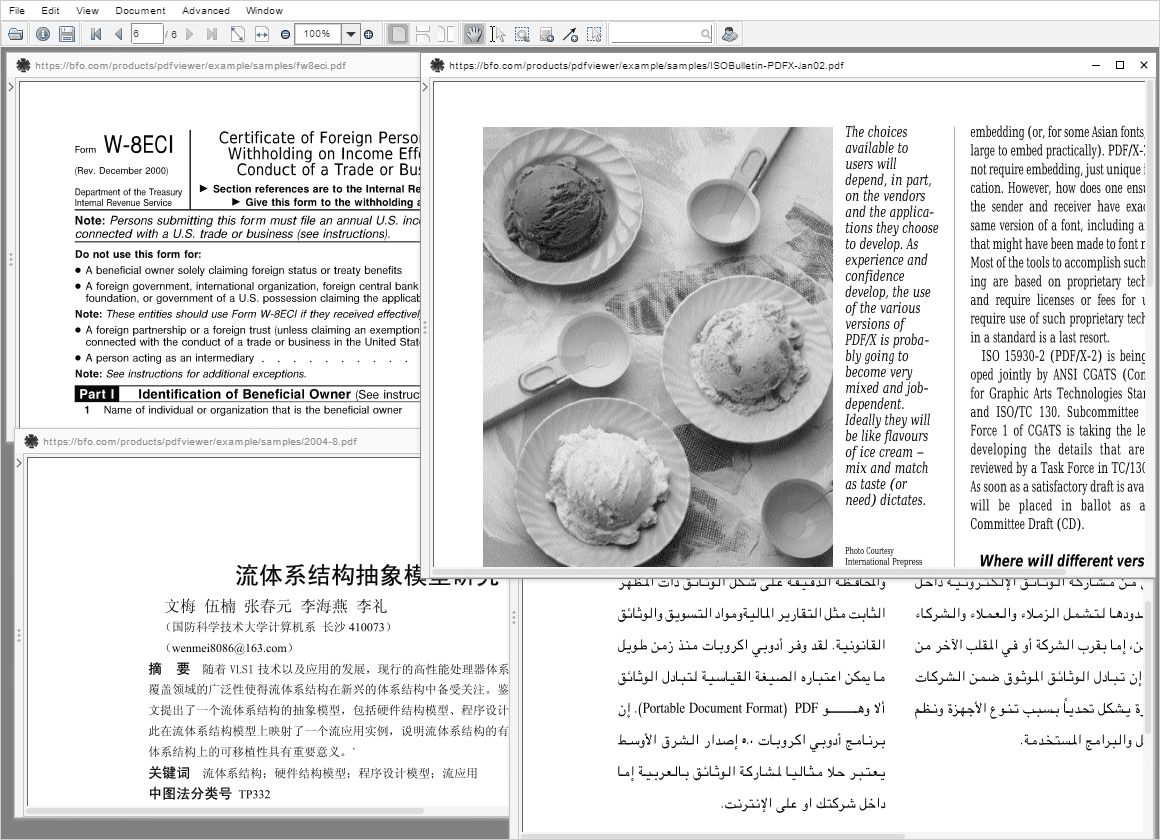Open the View menu
The image size is (1160, 840).
[87, 10]
